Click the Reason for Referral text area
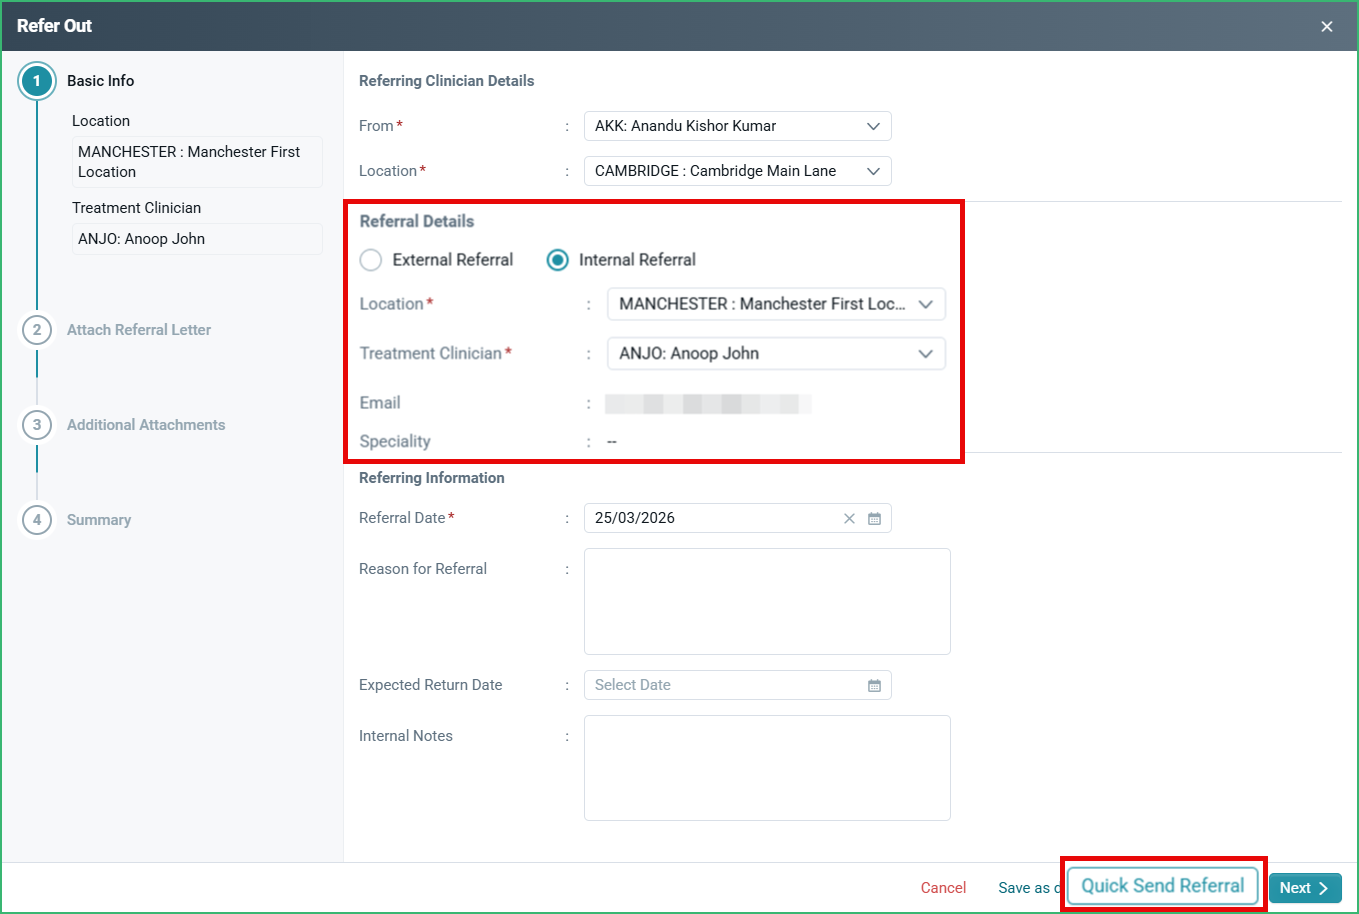 click(x=767, y=601)
